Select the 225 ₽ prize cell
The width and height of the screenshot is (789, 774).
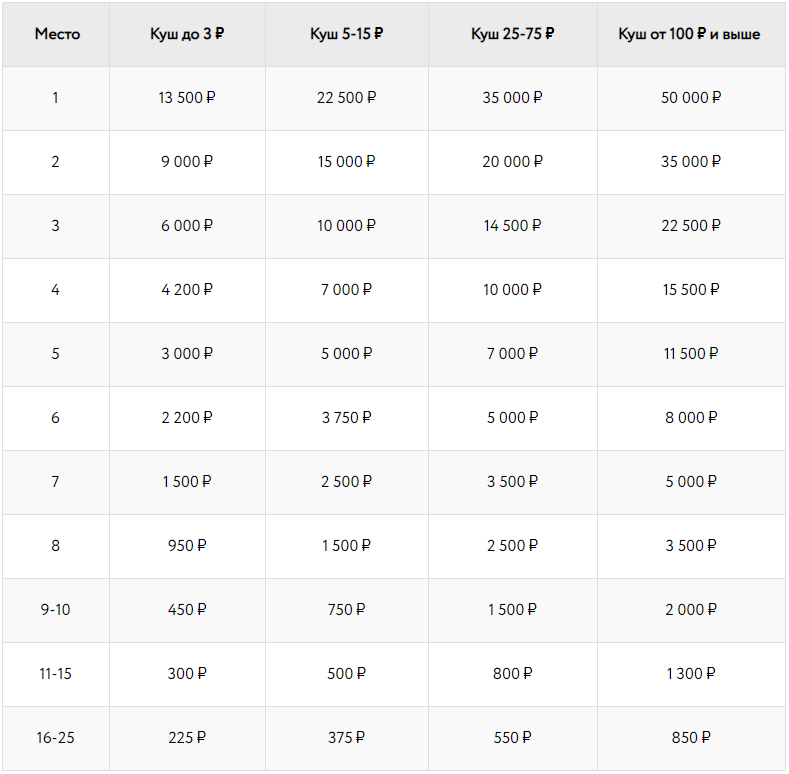187,738
